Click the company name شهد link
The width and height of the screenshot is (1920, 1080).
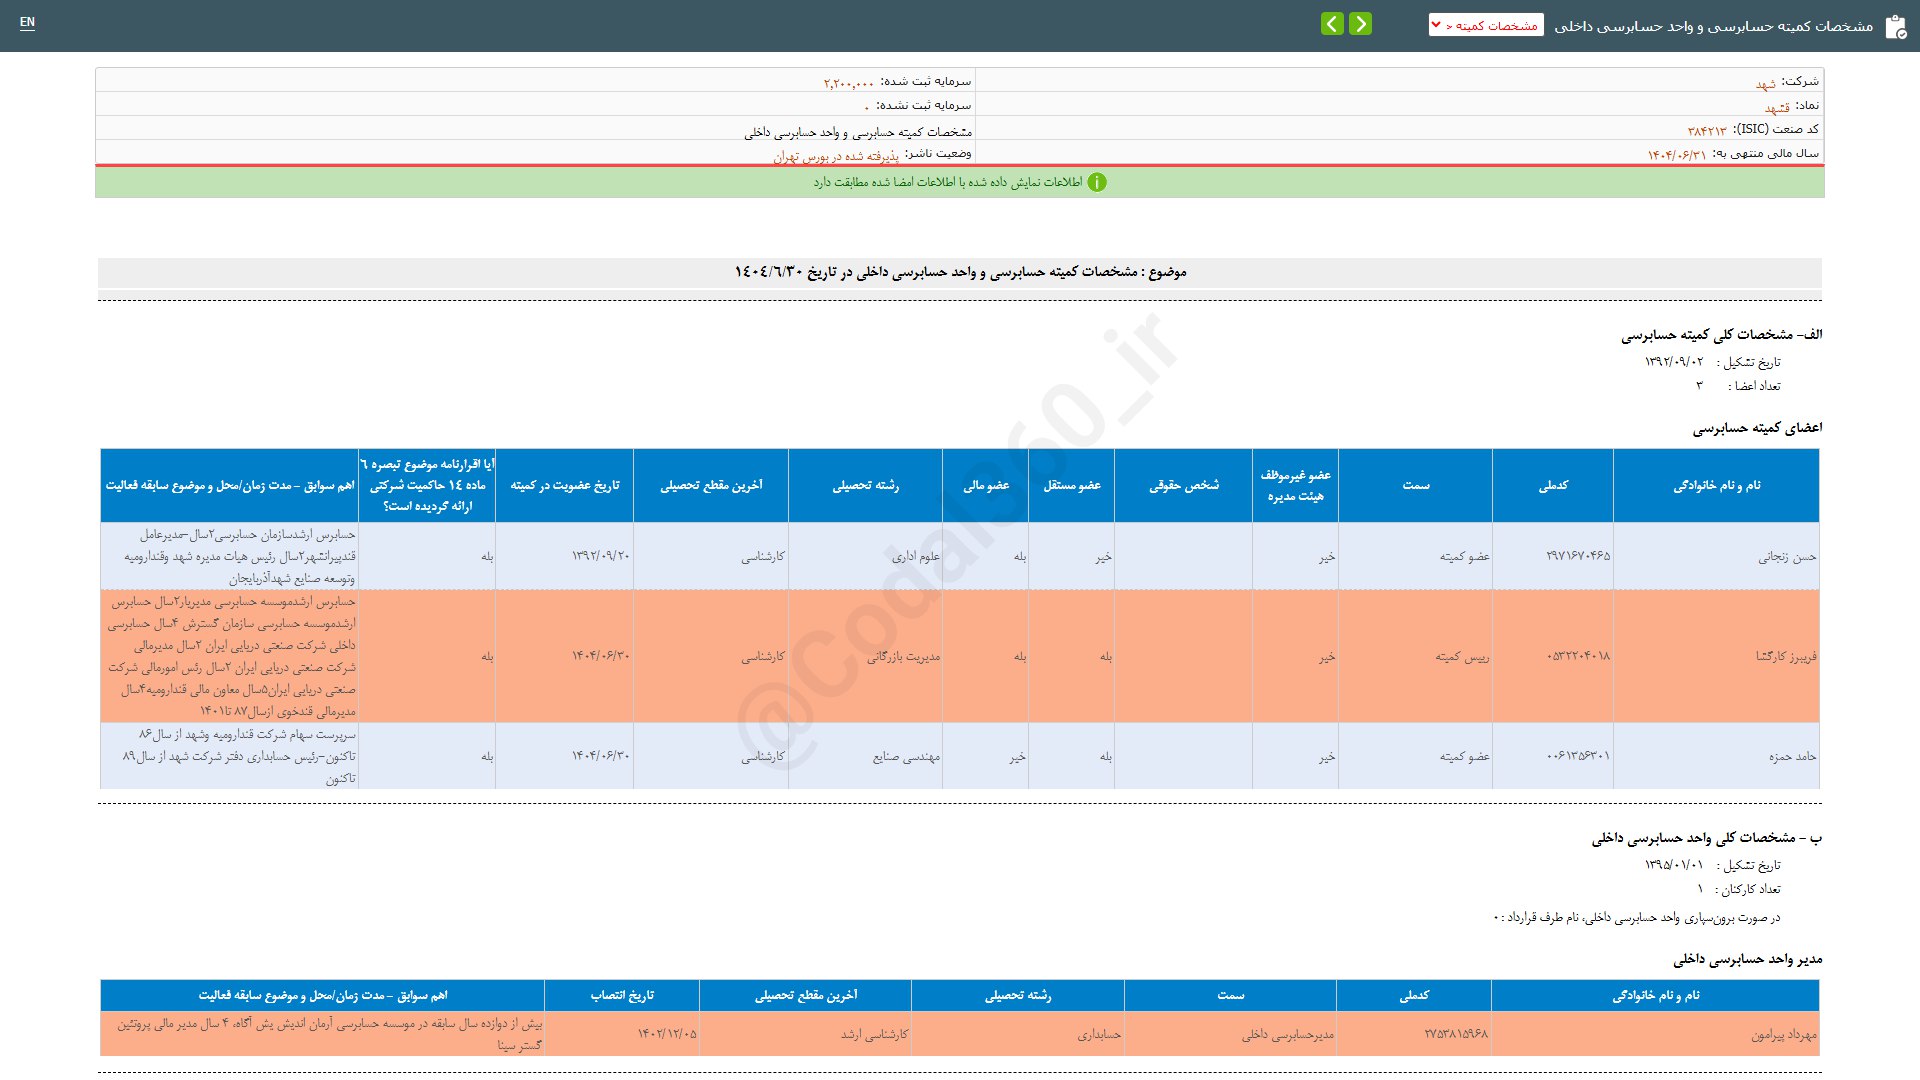click(x=1765, y=83)
